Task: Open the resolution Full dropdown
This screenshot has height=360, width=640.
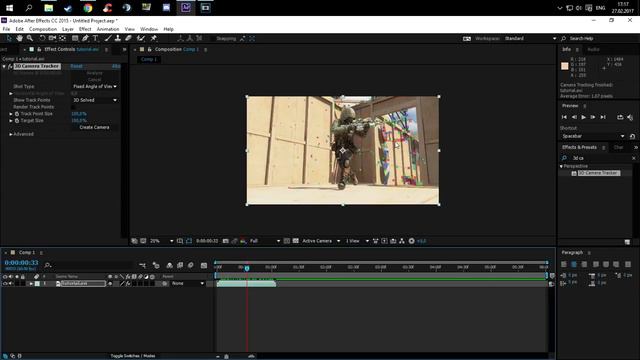Action: point(264,241)
